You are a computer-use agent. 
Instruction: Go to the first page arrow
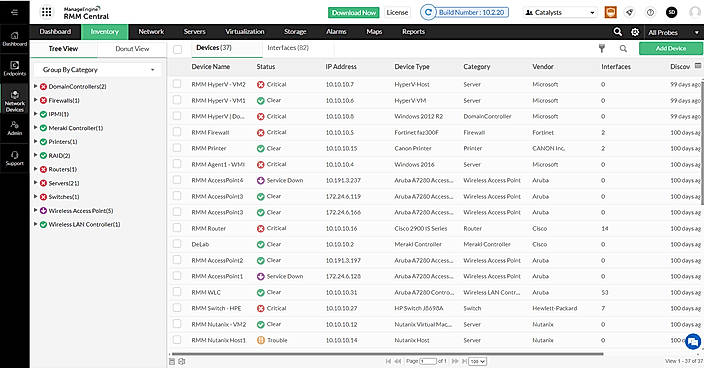point(388,361)
